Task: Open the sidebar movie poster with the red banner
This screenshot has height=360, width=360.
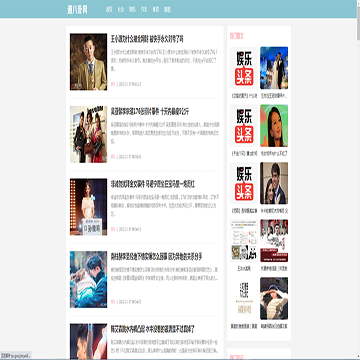Action: [274, 241]
